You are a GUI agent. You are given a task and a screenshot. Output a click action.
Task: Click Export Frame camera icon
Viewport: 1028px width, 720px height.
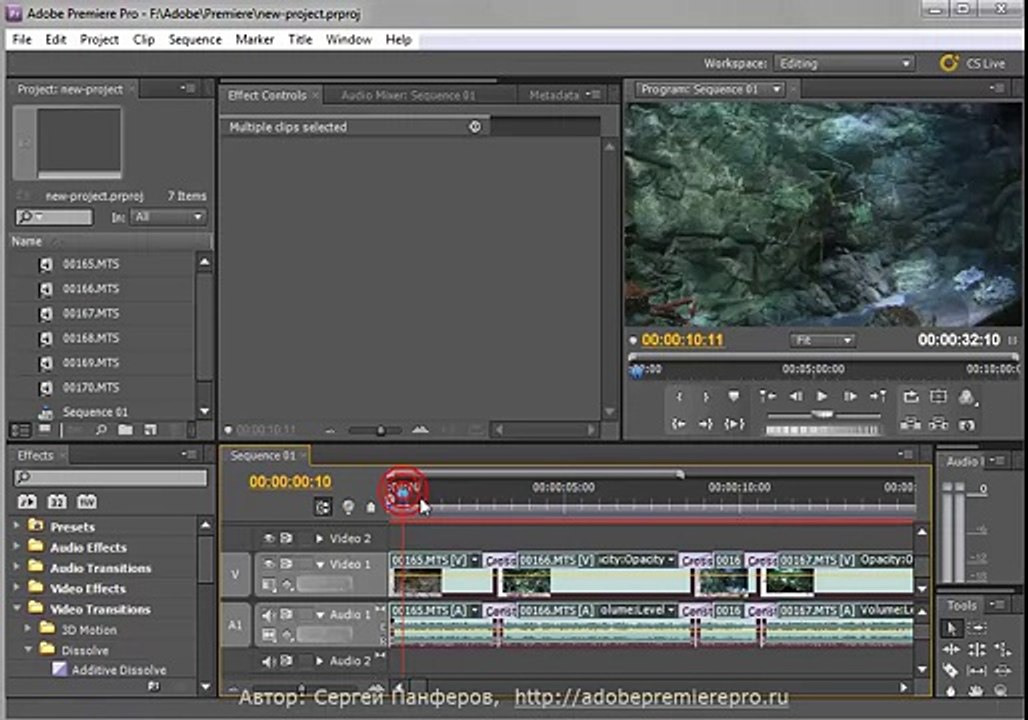(x=966, y=426)
